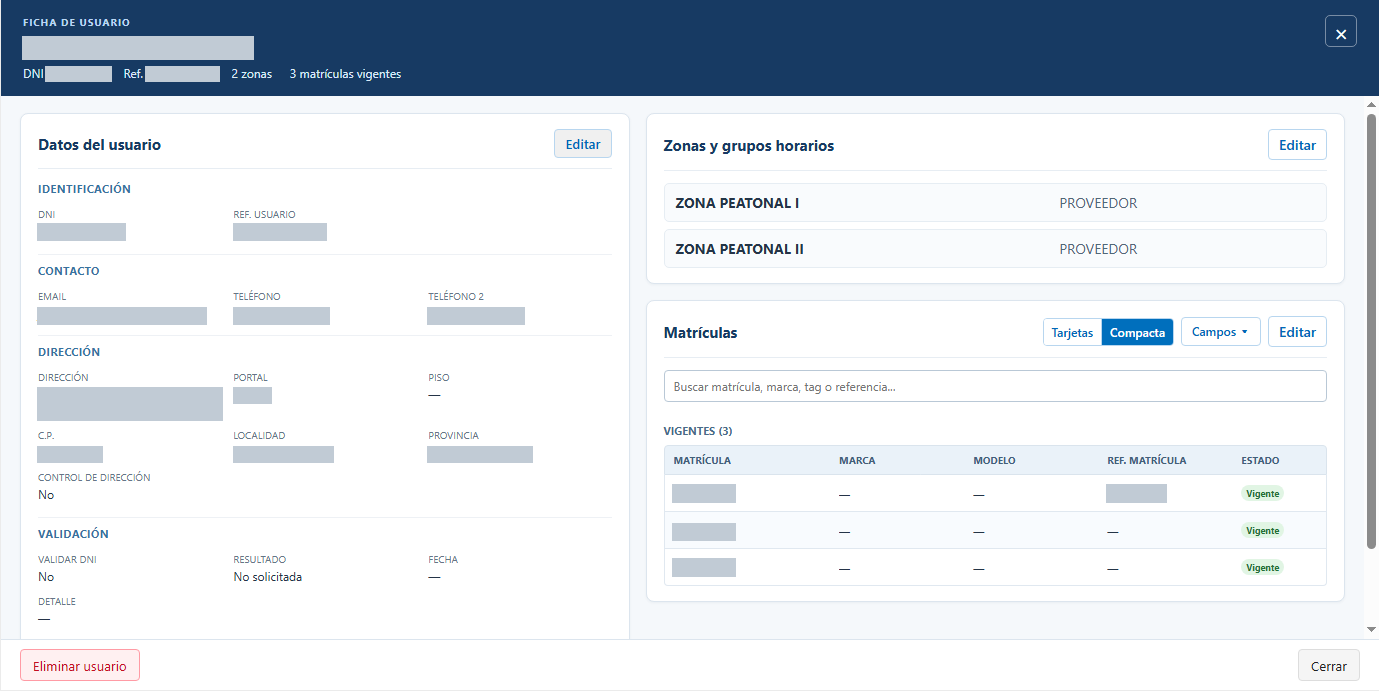Select the Compacta view toggle
The height and width of the screenshot is (691, 1379).
click(1137, 333)
